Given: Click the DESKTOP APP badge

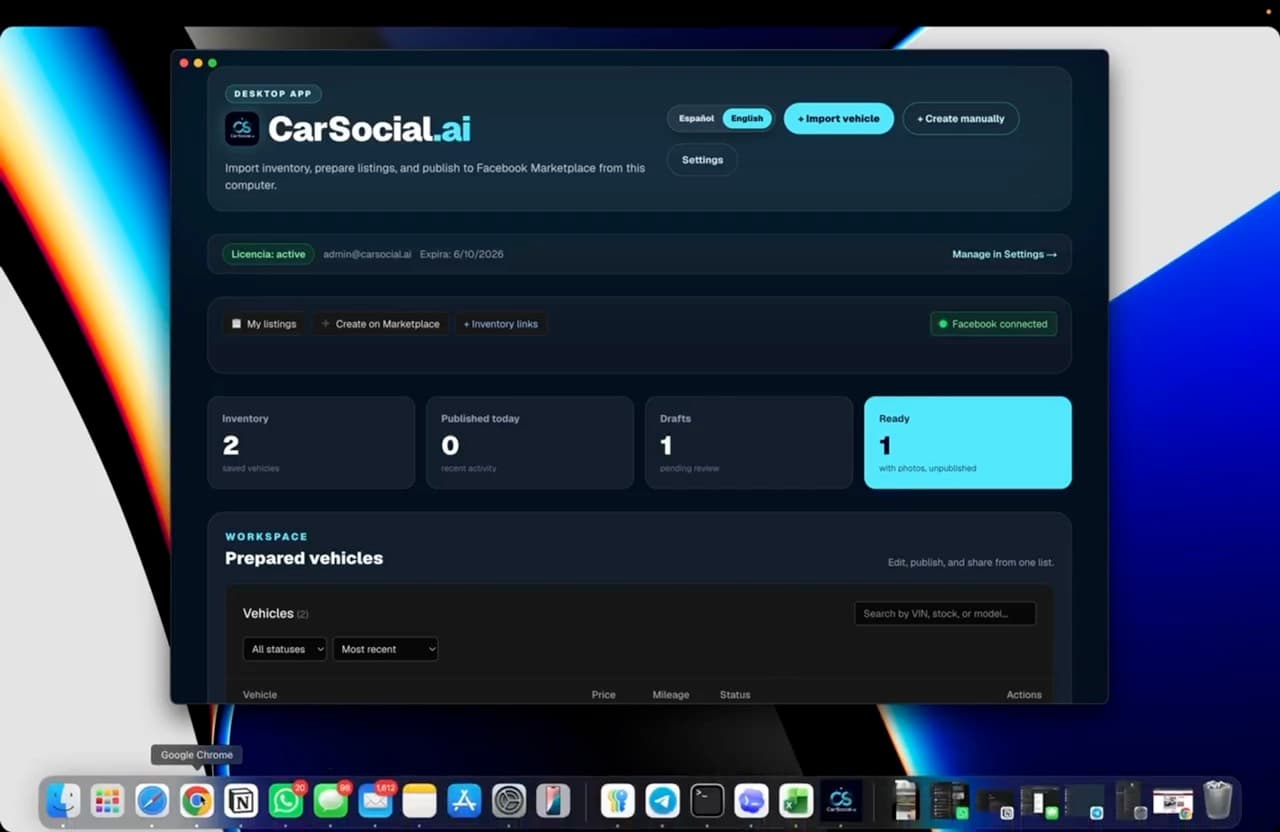Looking at the screenshot, I should point(272,93).
